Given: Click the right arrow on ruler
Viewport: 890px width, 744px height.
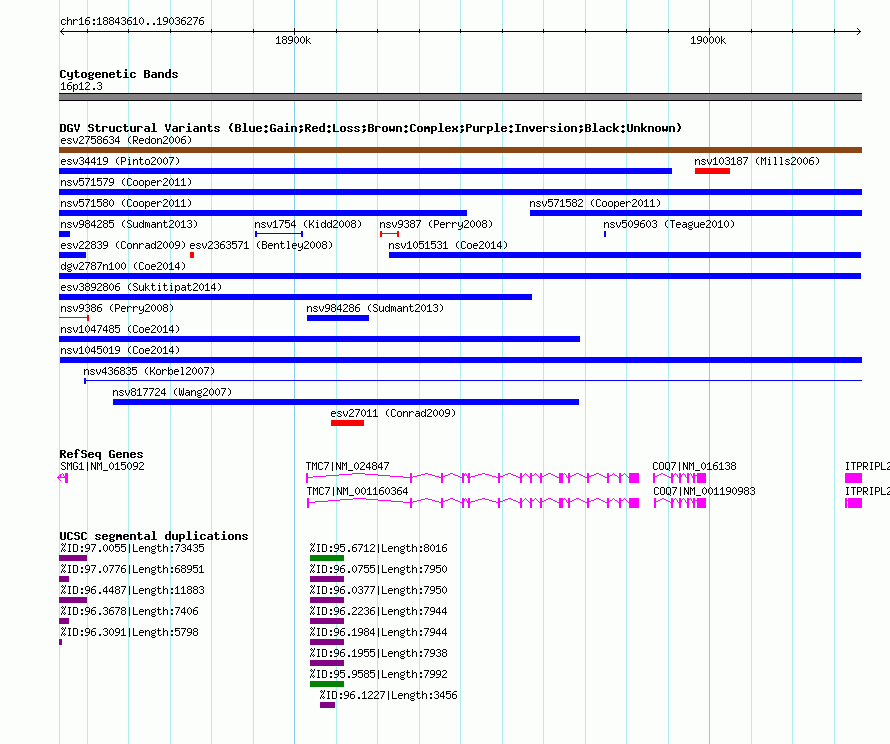Looking at the screenshot, I should tap(859, 31).
